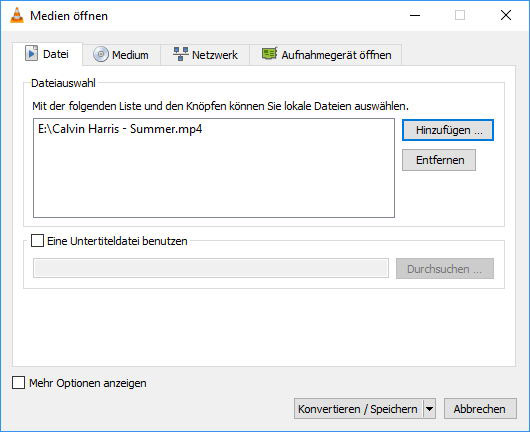Click the Datei tab file-play icon
Screen dimensions: 530x432
pos(31,53)
